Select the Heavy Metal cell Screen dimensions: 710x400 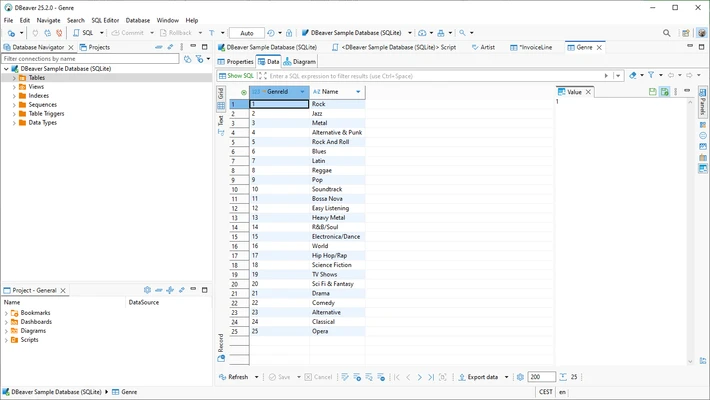337,218
